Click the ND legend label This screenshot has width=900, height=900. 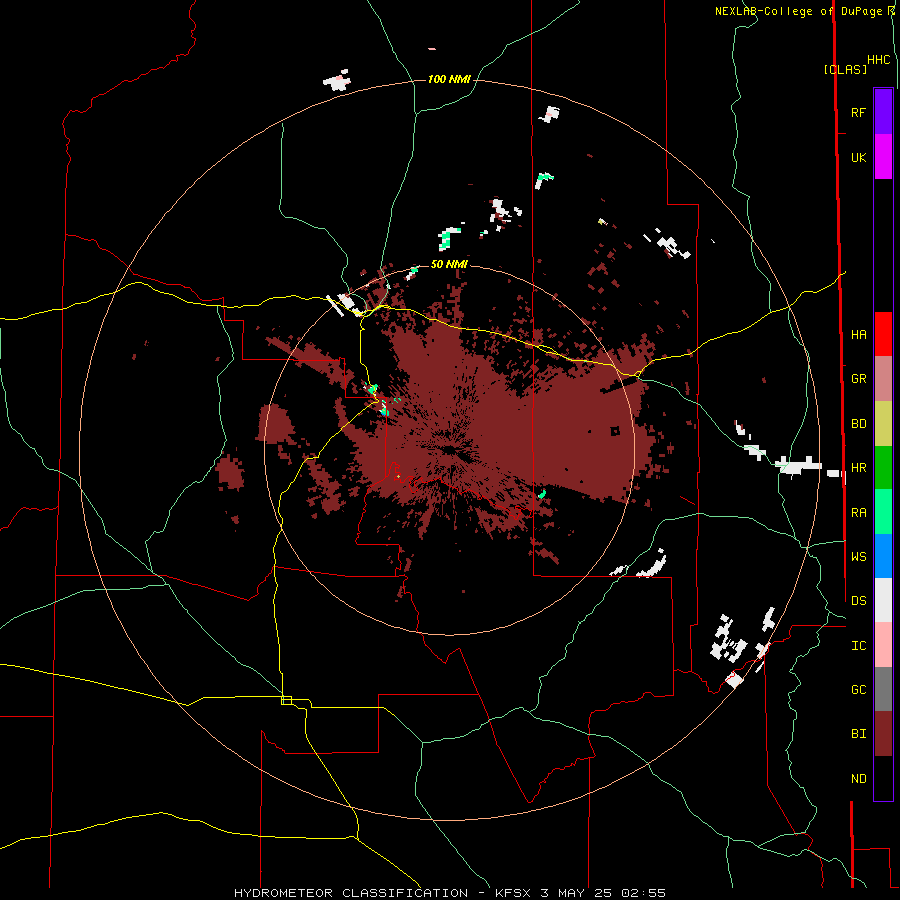pyautogui.click(x=858, y=779)
